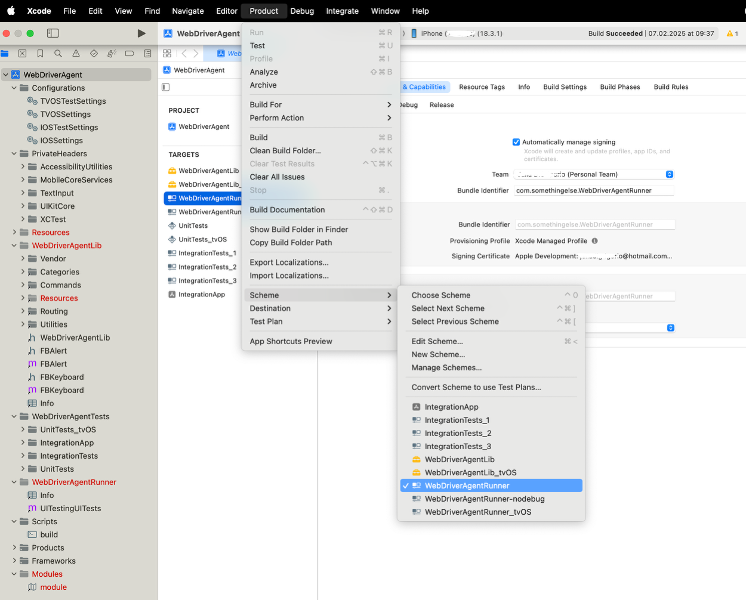Open the Debug menu in menu bar
This screenshot has height=600, width=746.
(x=302, y=11)
